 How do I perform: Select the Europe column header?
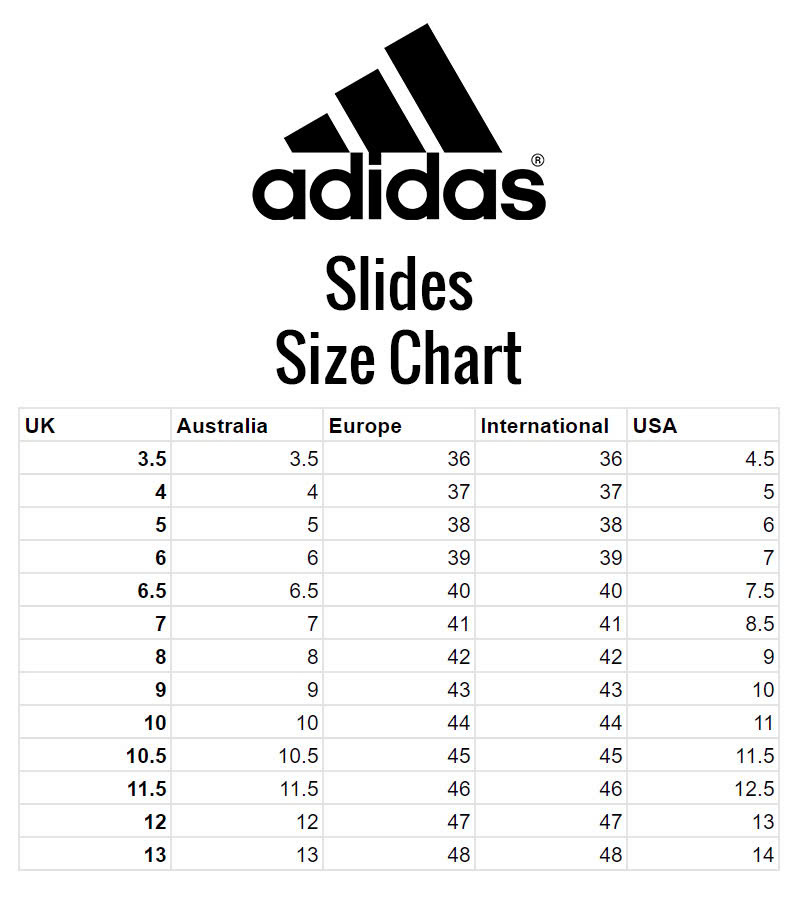pyautogui.click(x=399, y=426)
